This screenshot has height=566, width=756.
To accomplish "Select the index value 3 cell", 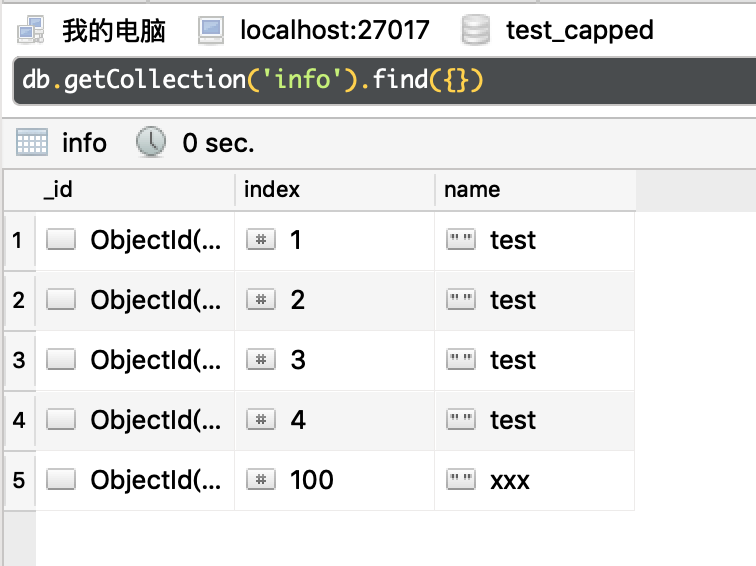I will (335, 360).
